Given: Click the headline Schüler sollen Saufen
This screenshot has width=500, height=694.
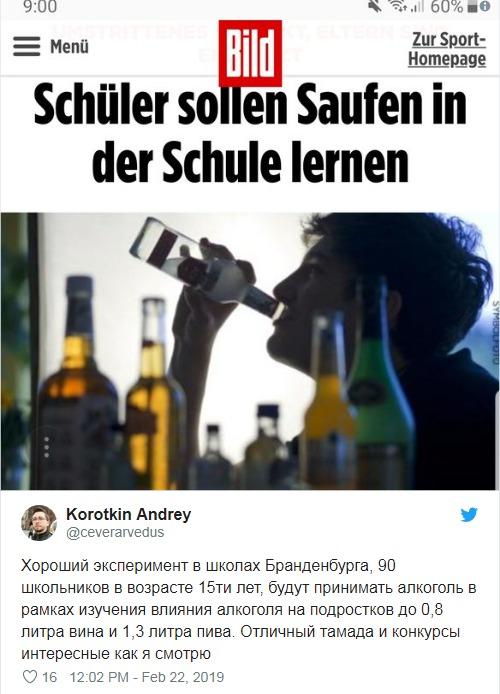Looking at the screenshot, I should pyautogui.click(x=250, y=134).
